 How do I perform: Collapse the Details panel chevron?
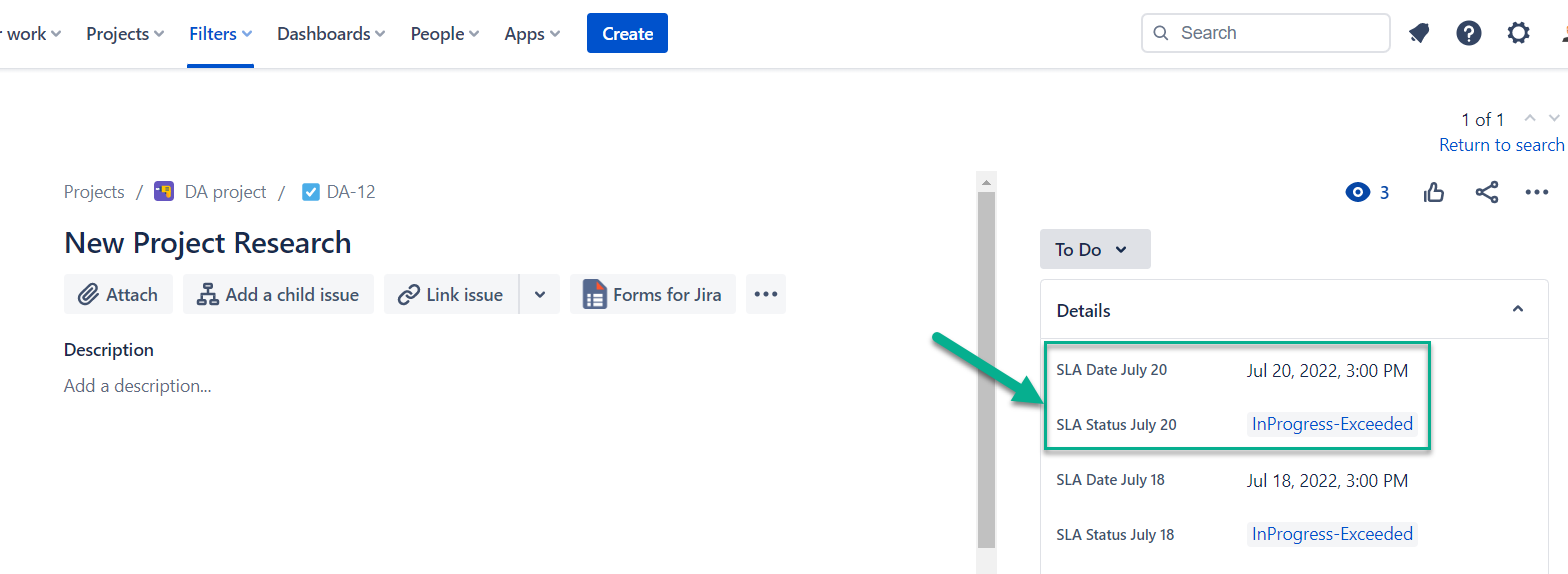coord(1518,310)
